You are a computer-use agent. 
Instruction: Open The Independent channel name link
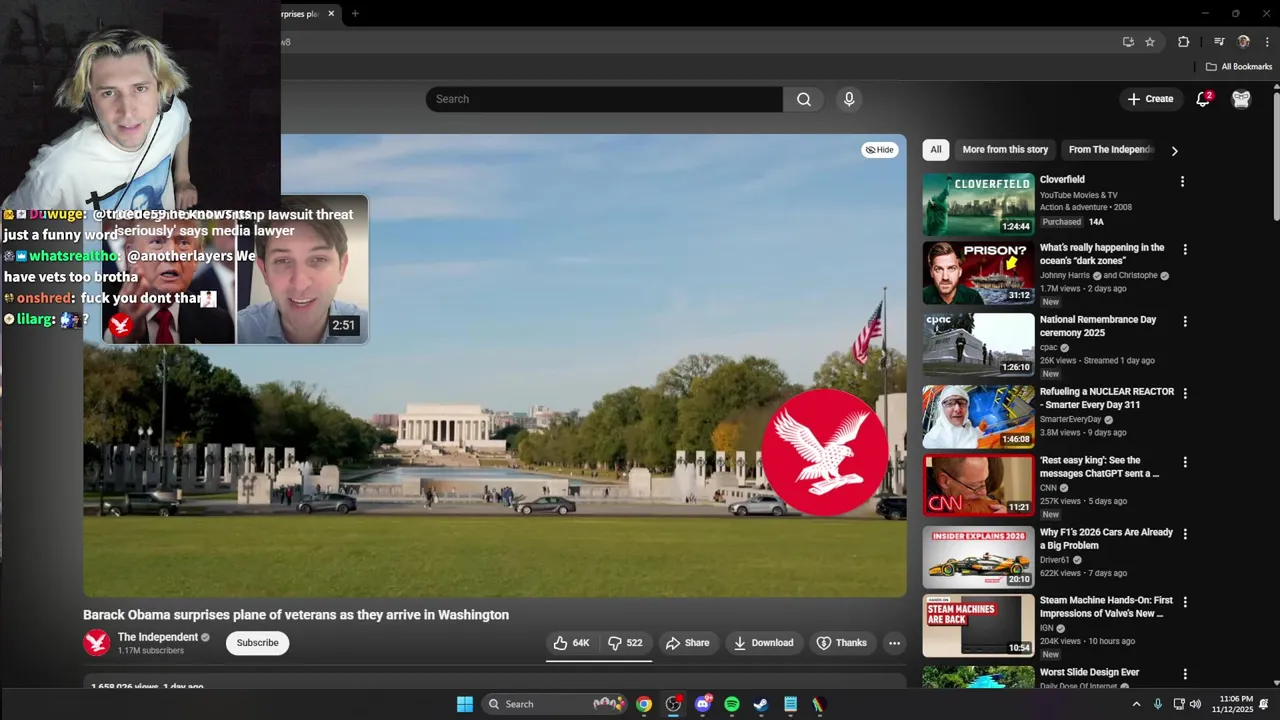coord(158,637)
